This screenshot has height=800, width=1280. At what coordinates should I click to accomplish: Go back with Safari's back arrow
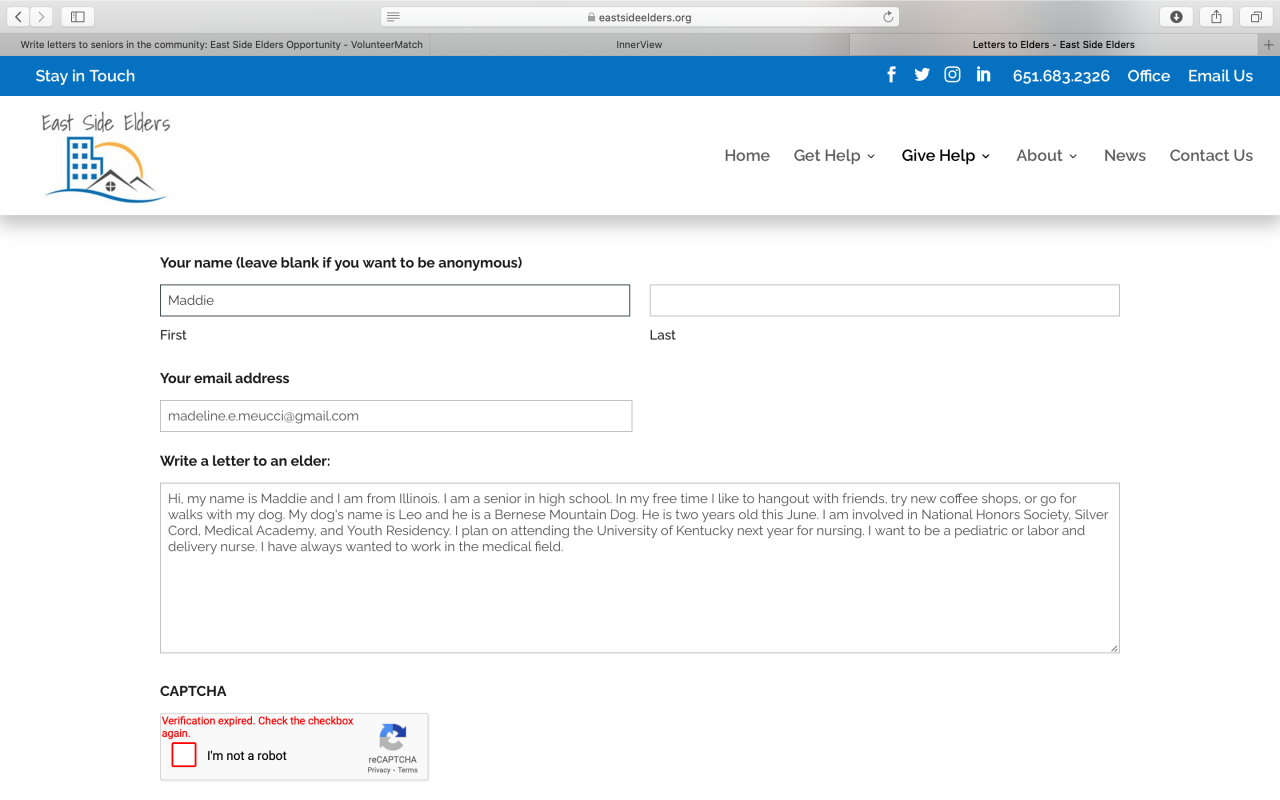coord(18,17)
